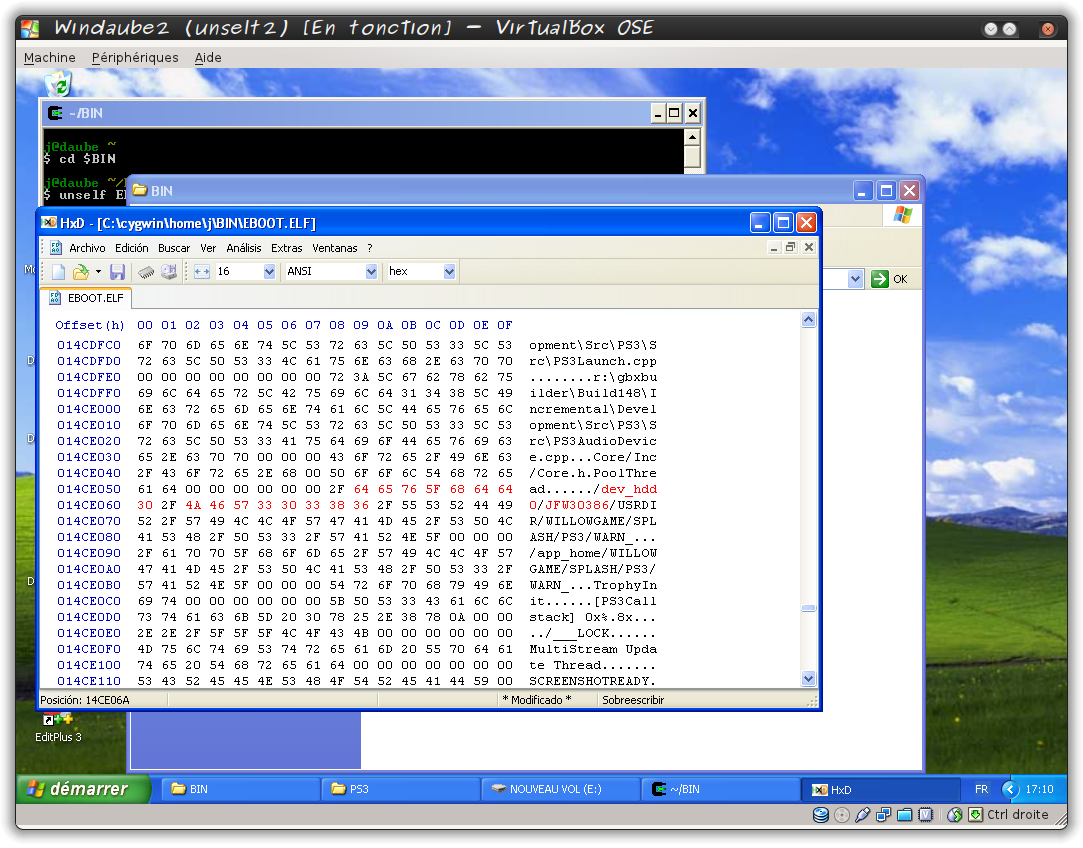This screenshot has width=1083, height=848.
Task: Click the HxD taskbar button
Action: [881, 789]
